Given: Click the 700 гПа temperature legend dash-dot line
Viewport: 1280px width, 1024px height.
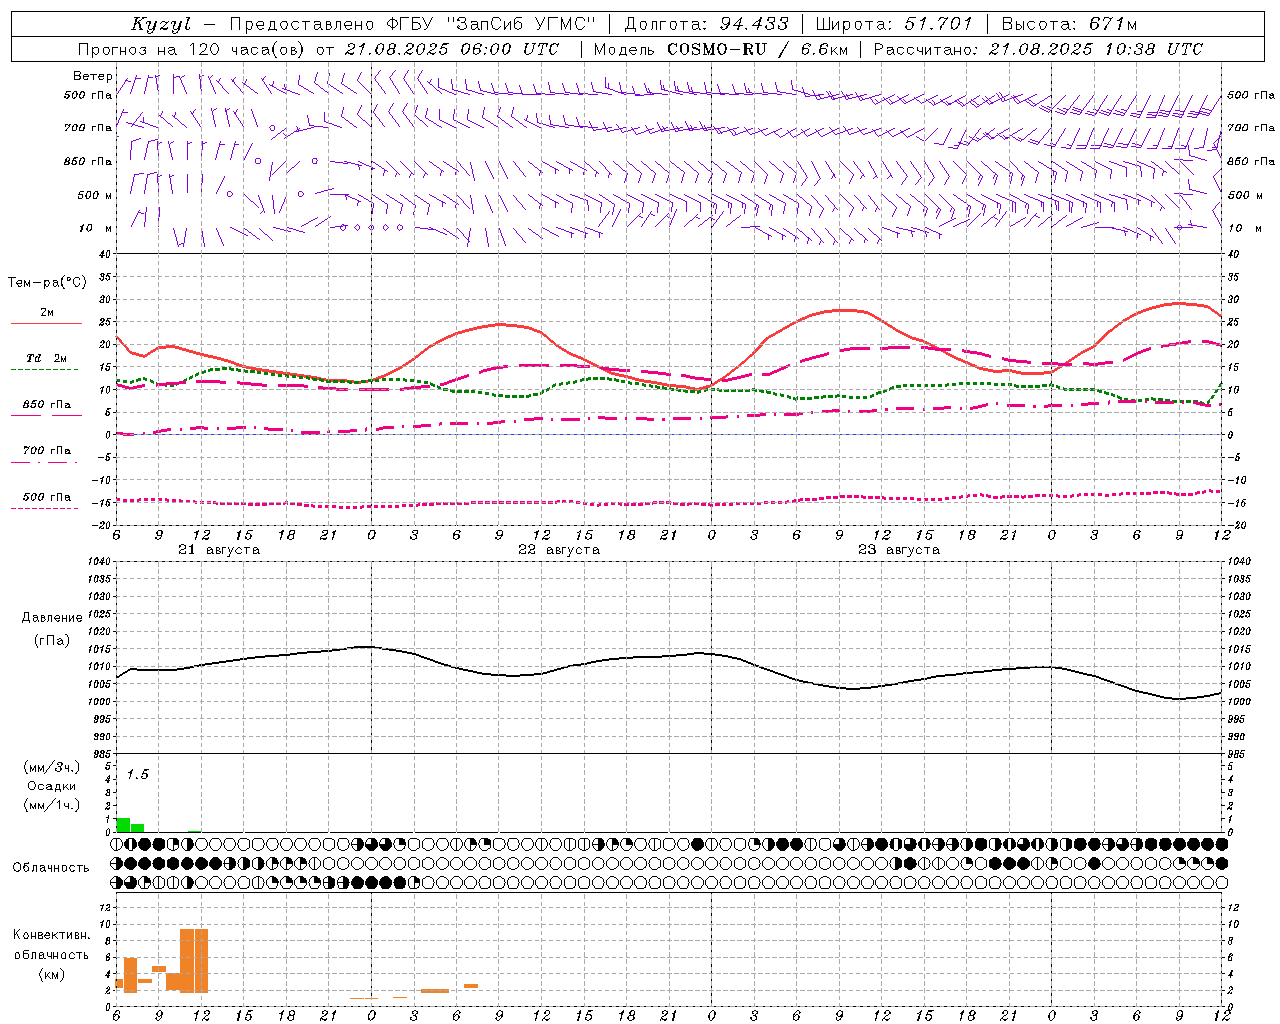Looking at the screenshot, I should tap(44, 462).
